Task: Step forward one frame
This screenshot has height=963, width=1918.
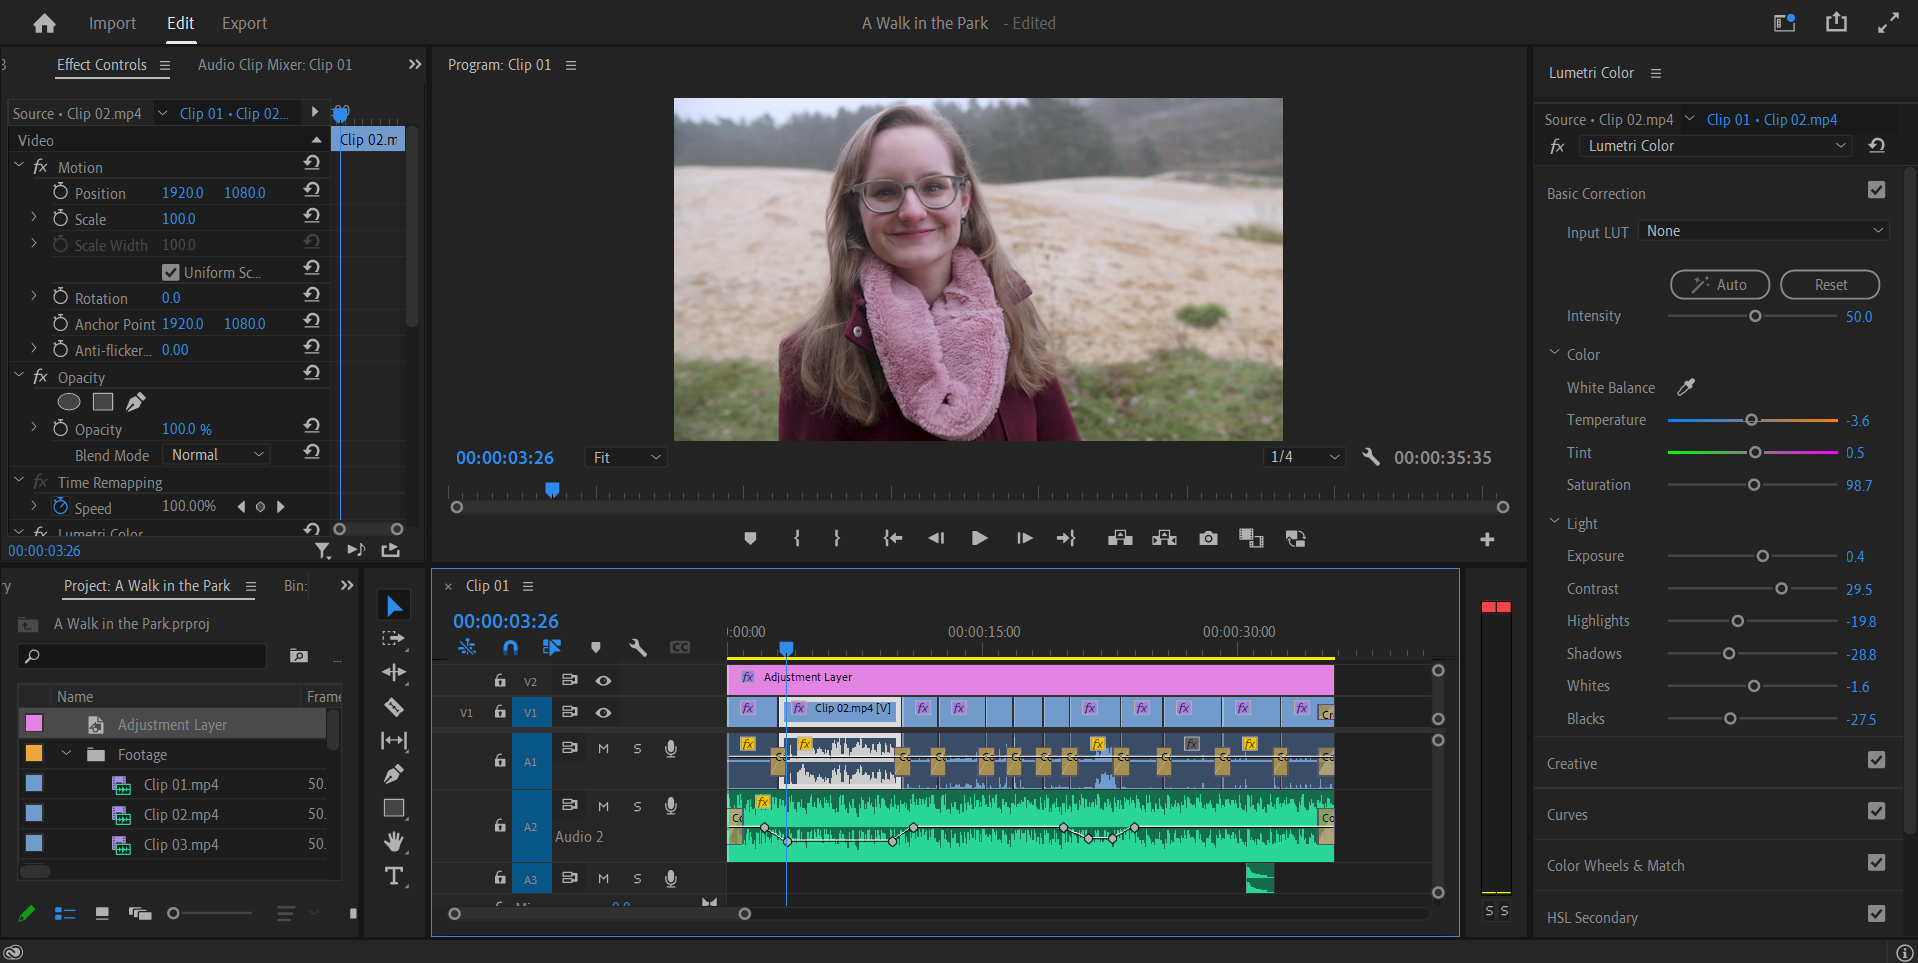Action: [x=1024, y=538]
